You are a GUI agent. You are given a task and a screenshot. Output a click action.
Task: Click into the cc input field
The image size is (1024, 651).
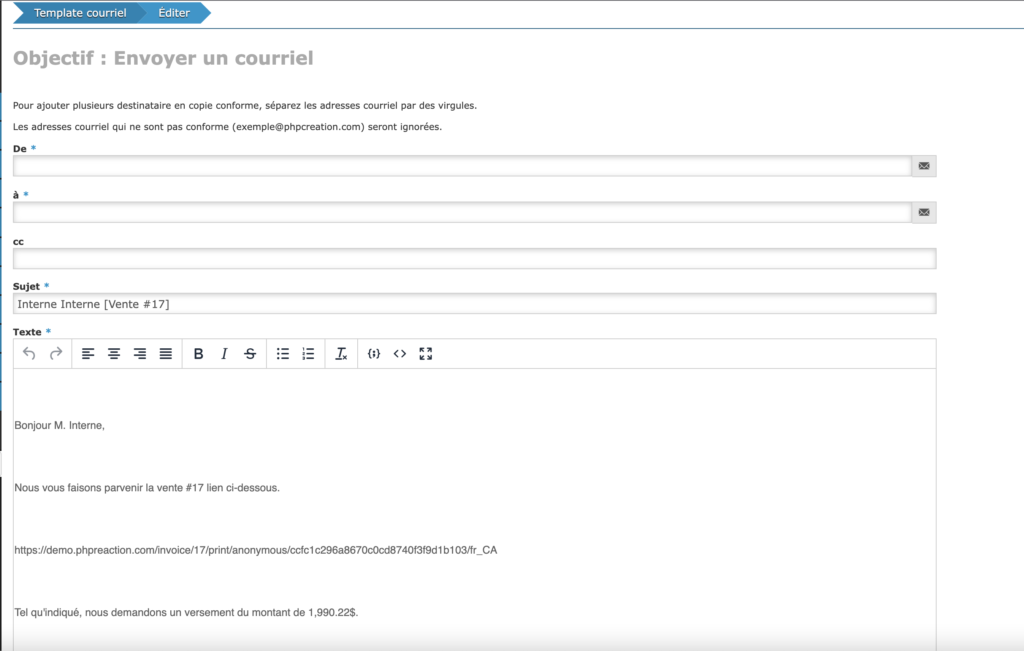[x=474, y=259]
